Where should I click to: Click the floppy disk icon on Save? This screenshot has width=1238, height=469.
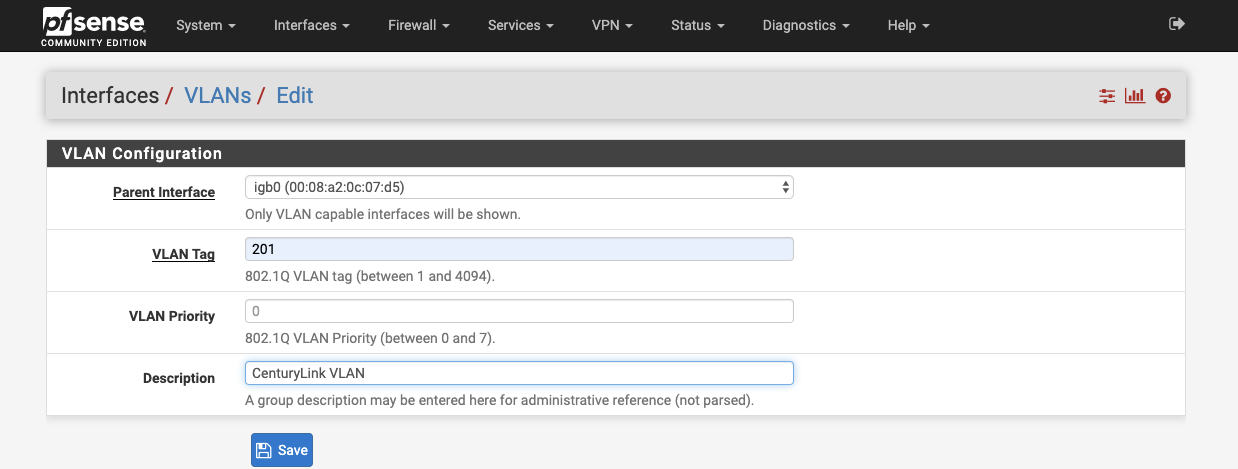tap(263, 450)
